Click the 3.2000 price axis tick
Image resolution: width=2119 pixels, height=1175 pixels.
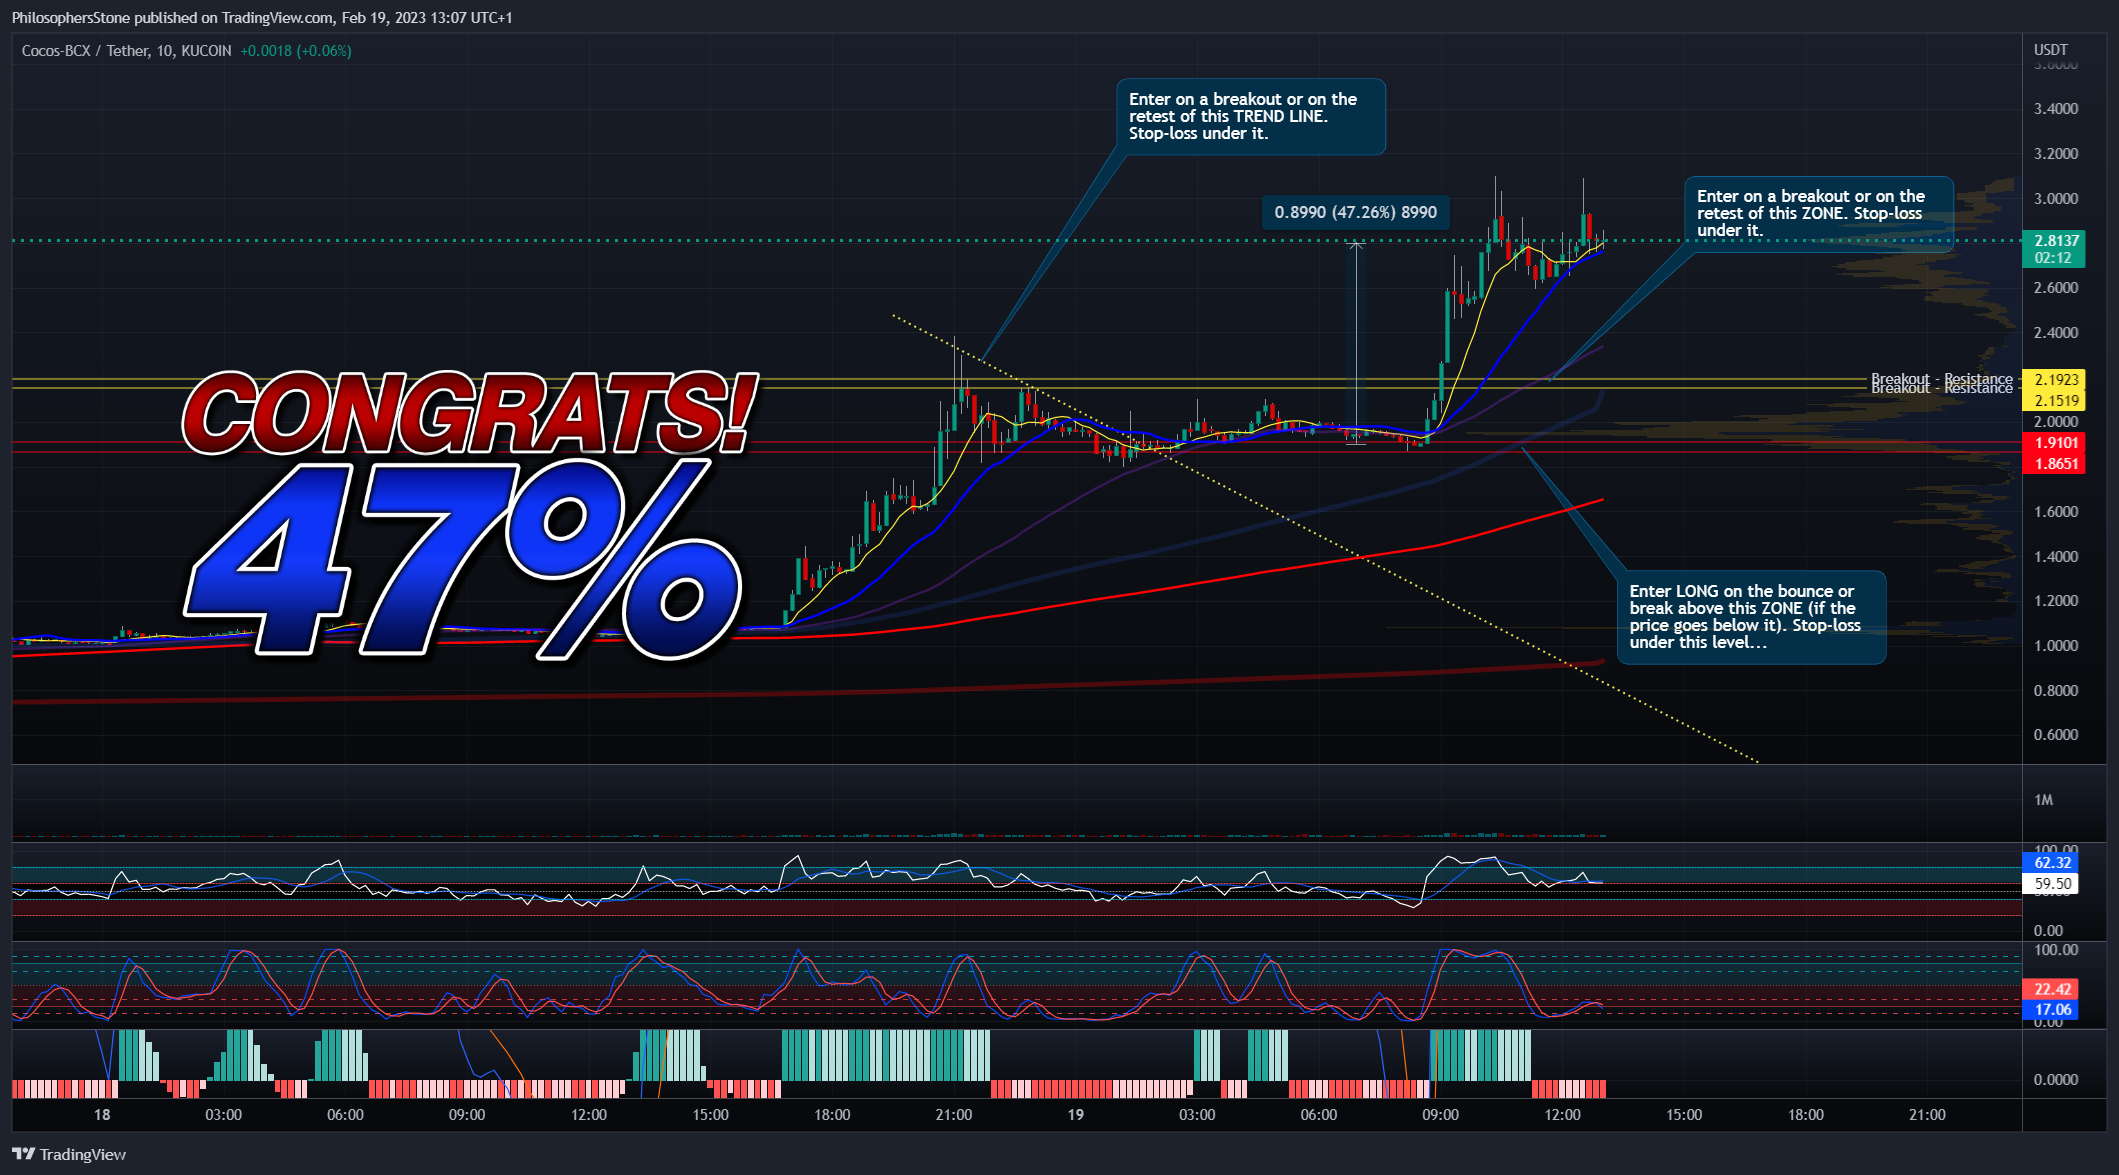[x=2056, y=154]
